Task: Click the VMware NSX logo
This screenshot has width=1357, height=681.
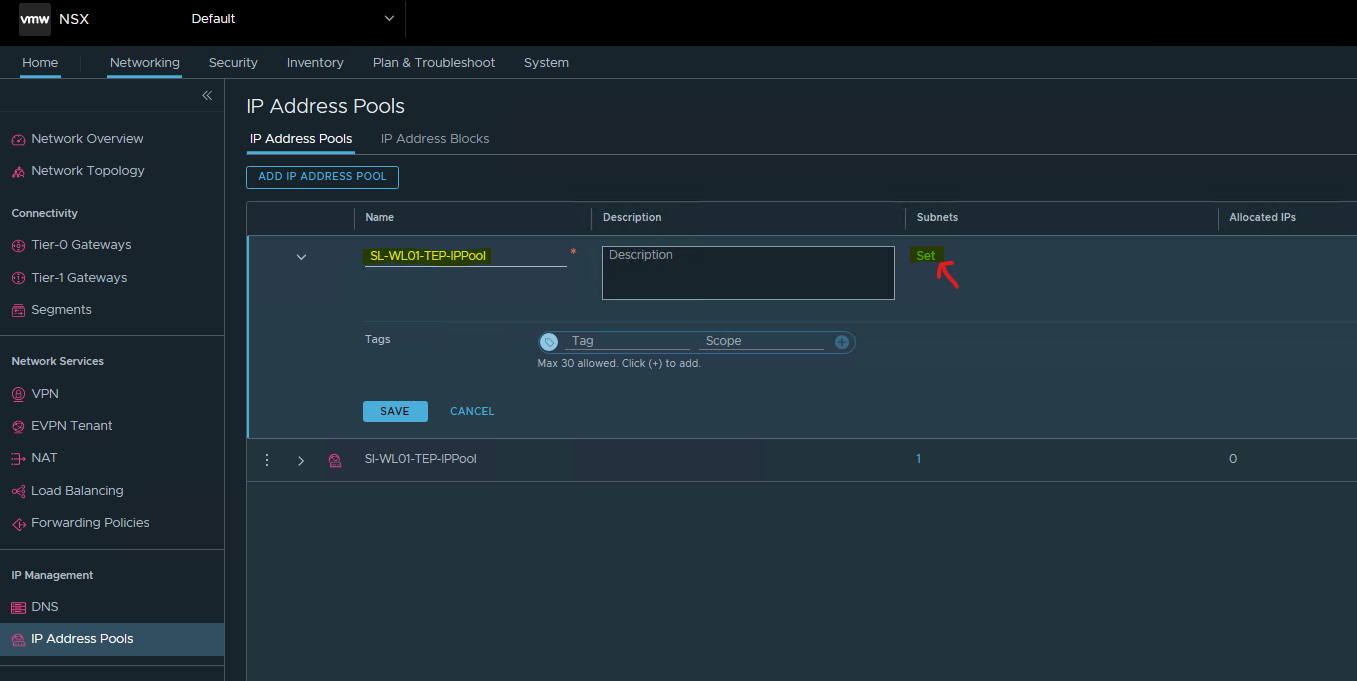Action: [35, 18]
